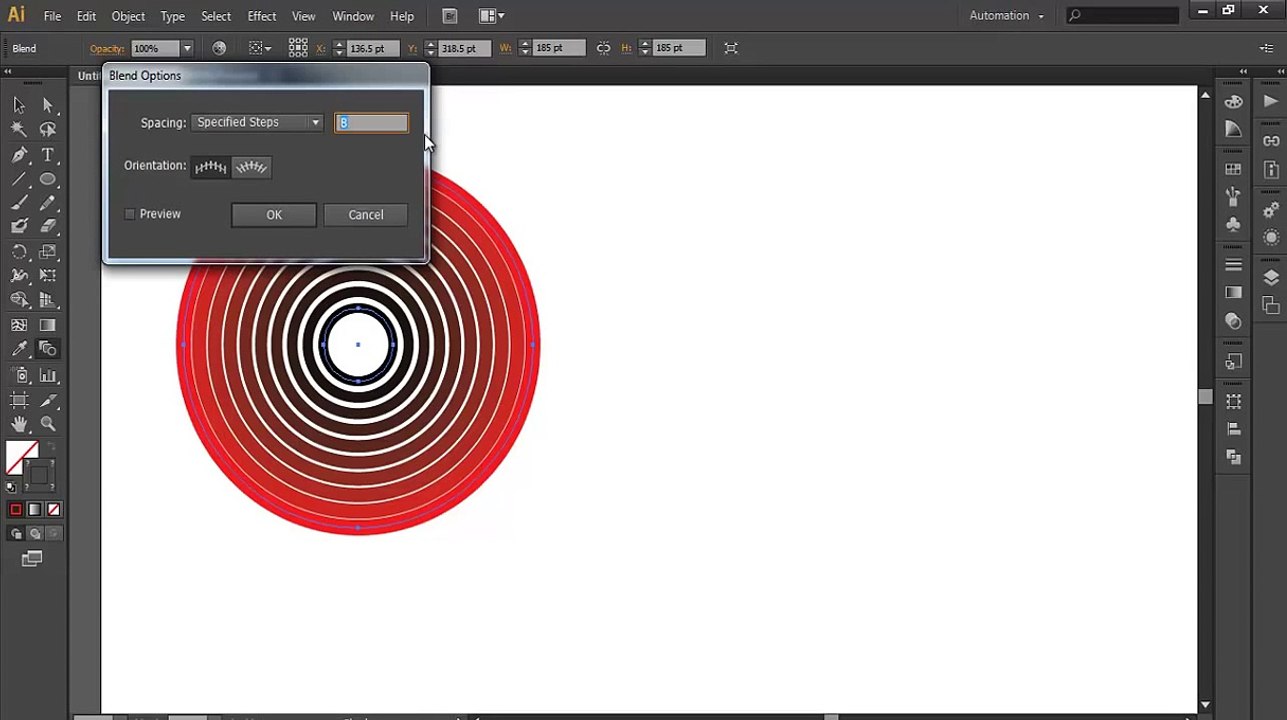The height and width of the screenshot is (720, 1287).
Task: Select the Column Graph tool
Action: 47,376
